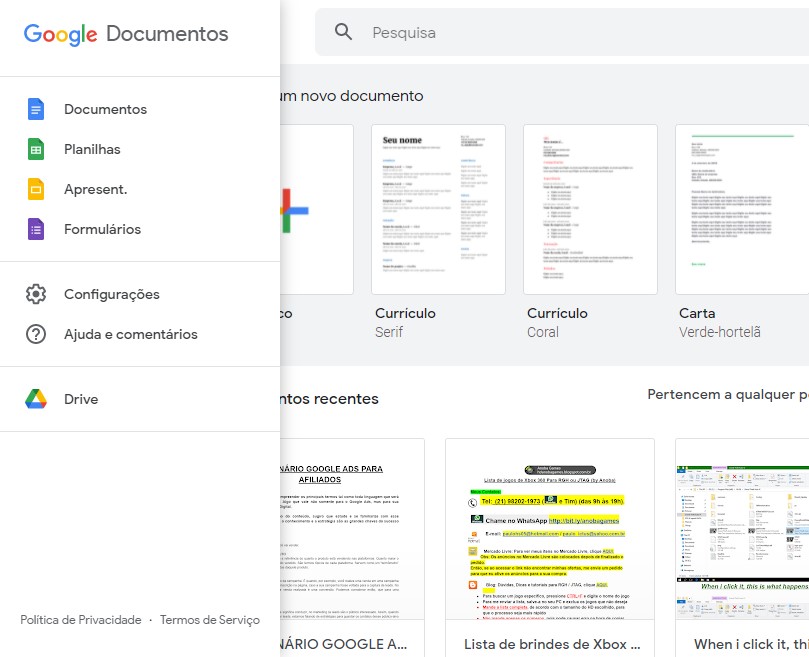
Task: Click the 'Lista de brindes de Xbox ...' title
Action: coord(552,644)
